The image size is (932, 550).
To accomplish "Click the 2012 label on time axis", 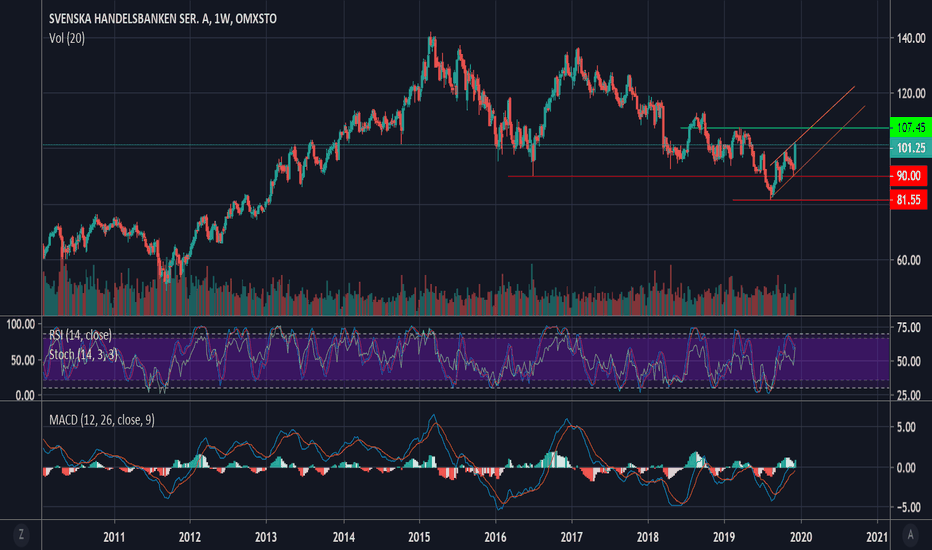I will [190, 537].
